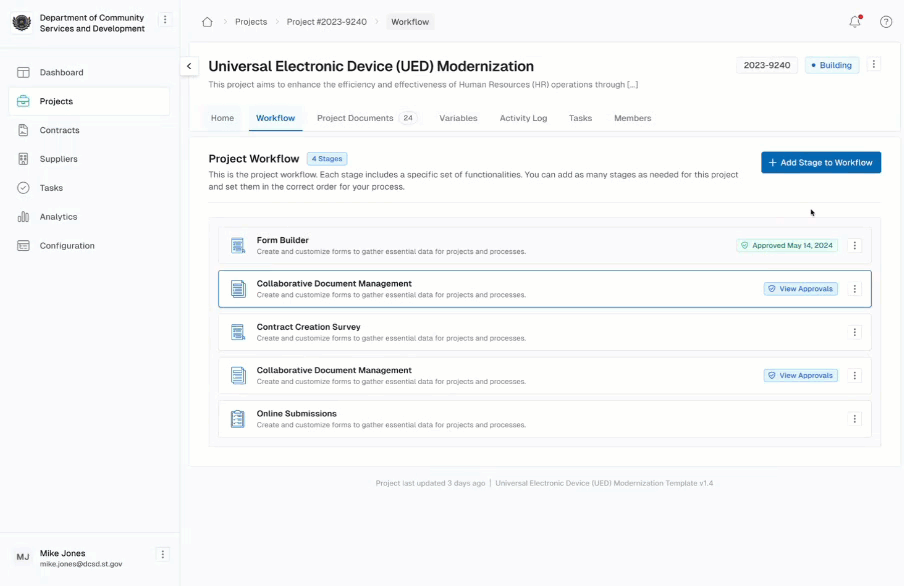Open the project header three-dot menu
Screen dimensions: 904x586
[x=874, y=65]
